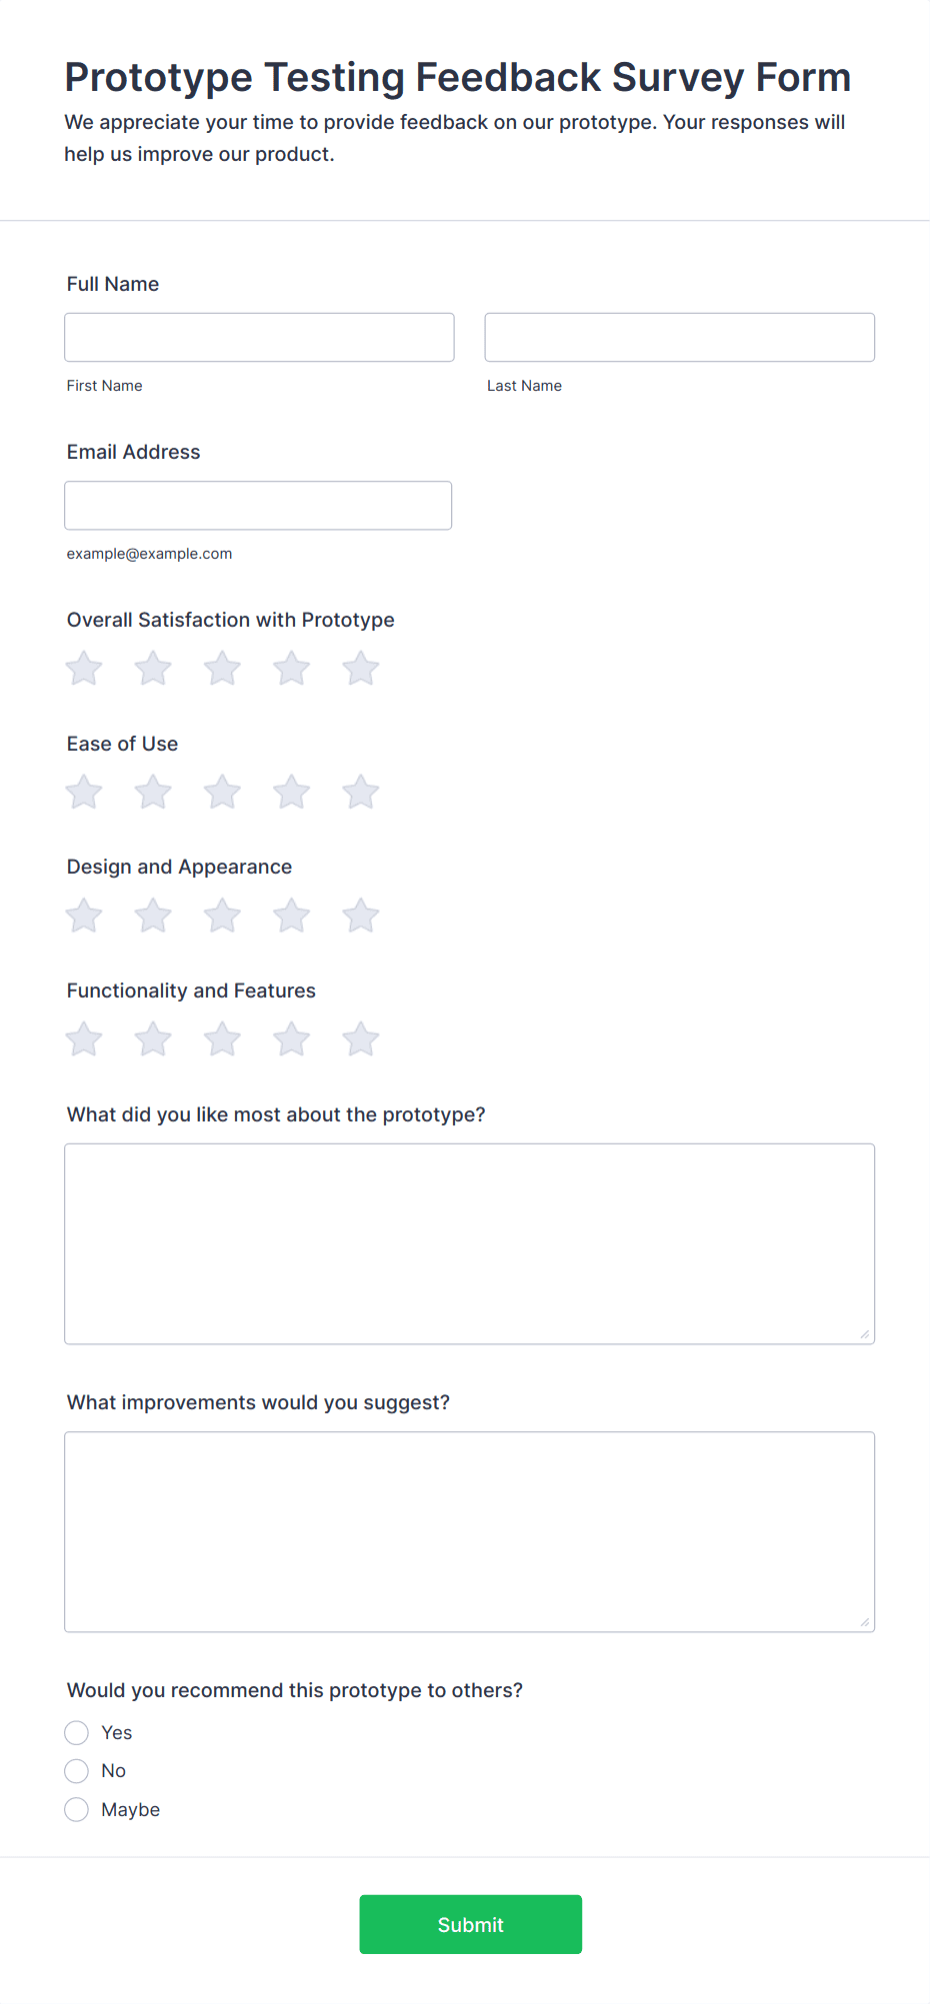This screenshot has height=2004, width=930.
Task: Focus the Email Address field
Action: click(258, 505)
